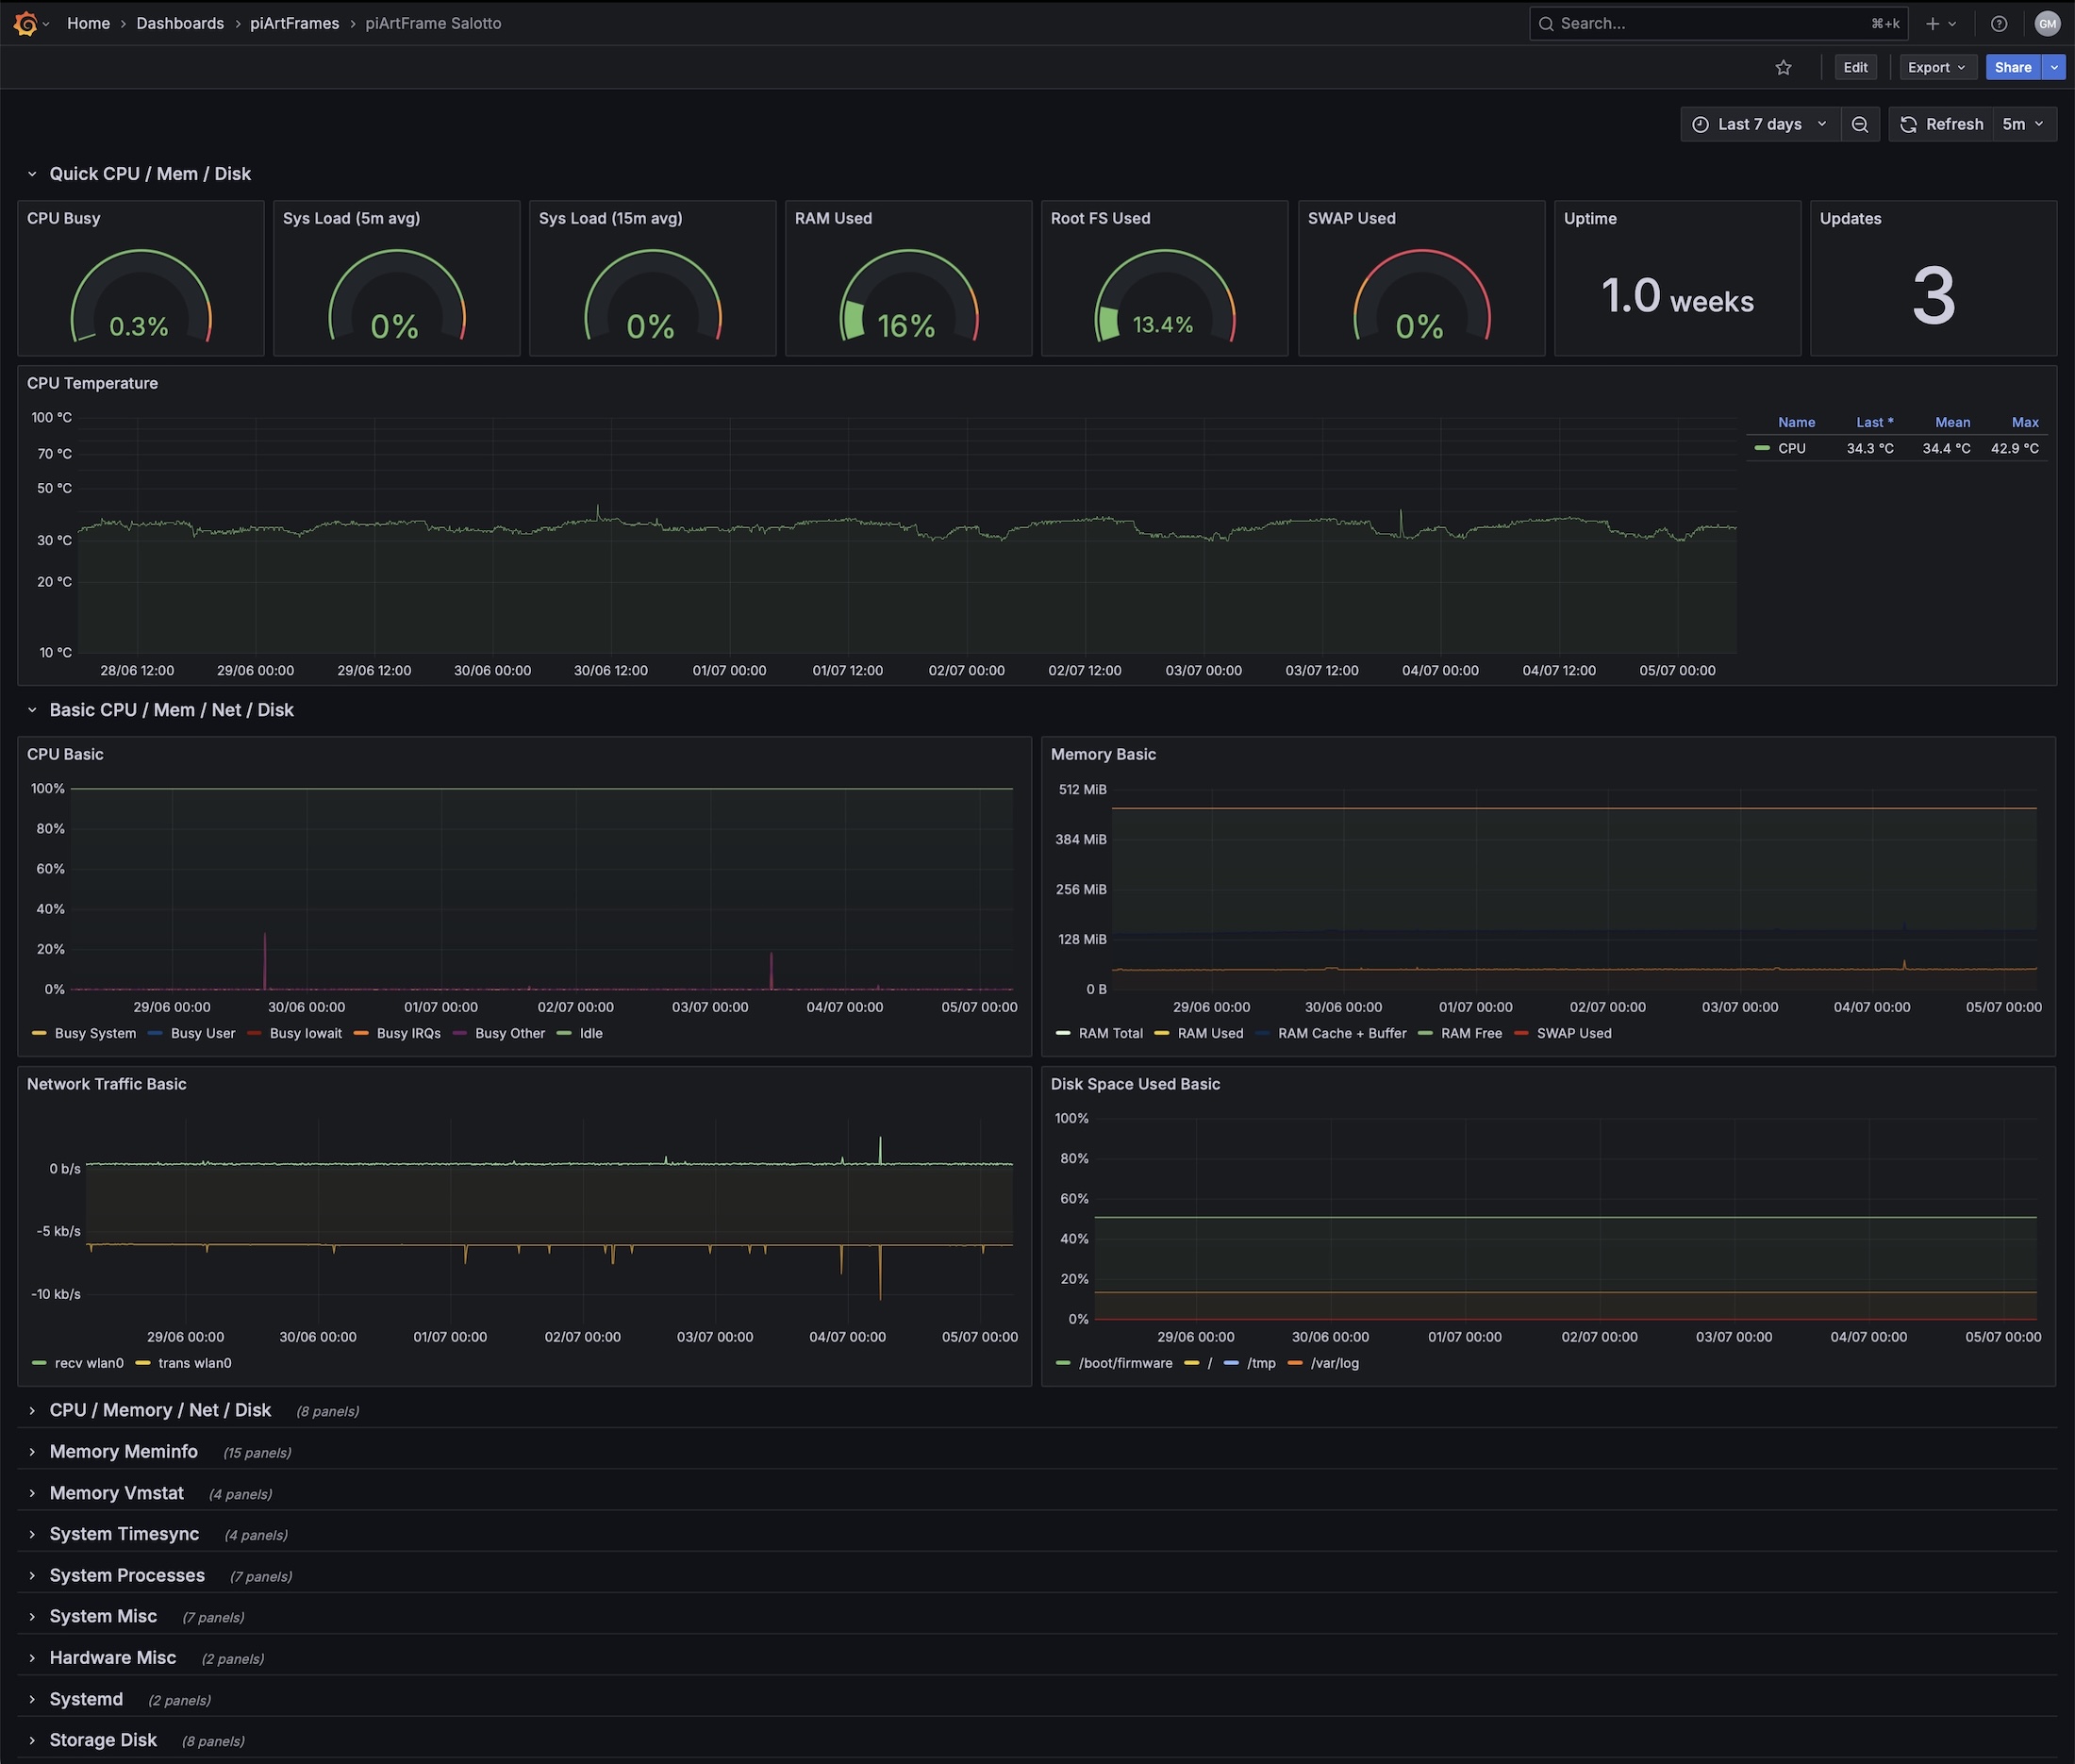Click the piArtFrame Salotto breadcrumb
This screenshot has width=2075, height=1764.
coord(433,24)
